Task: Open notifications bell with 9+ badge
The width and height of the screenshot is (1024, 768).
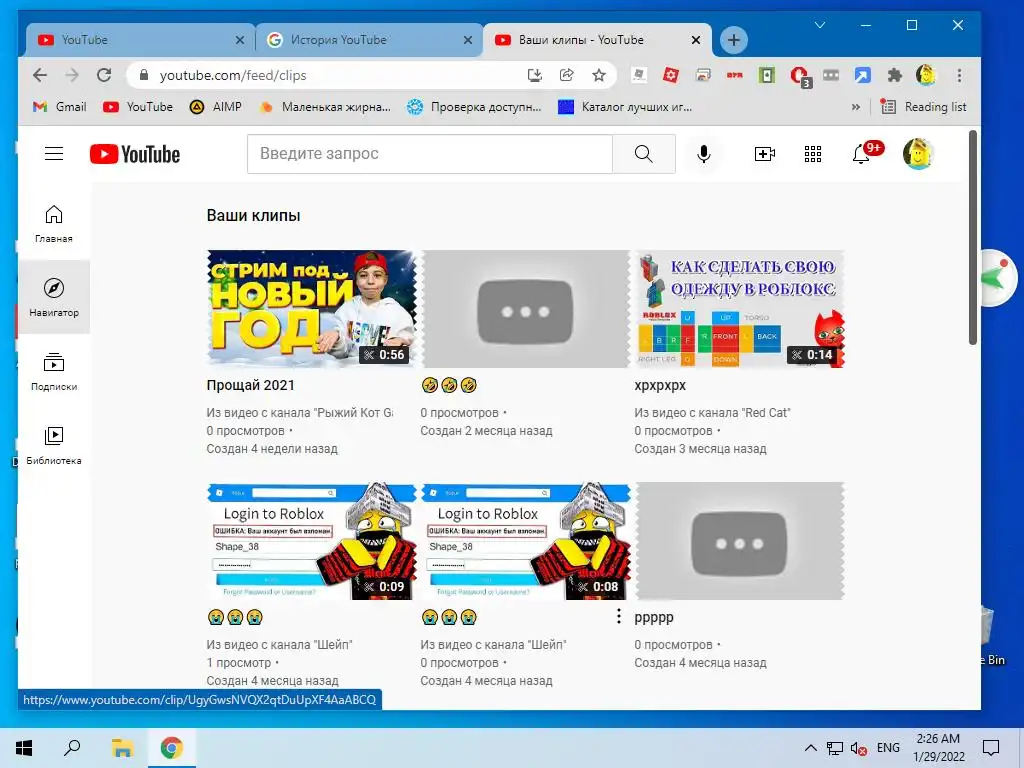Action: pyautogui.click(x=863, y=153)
